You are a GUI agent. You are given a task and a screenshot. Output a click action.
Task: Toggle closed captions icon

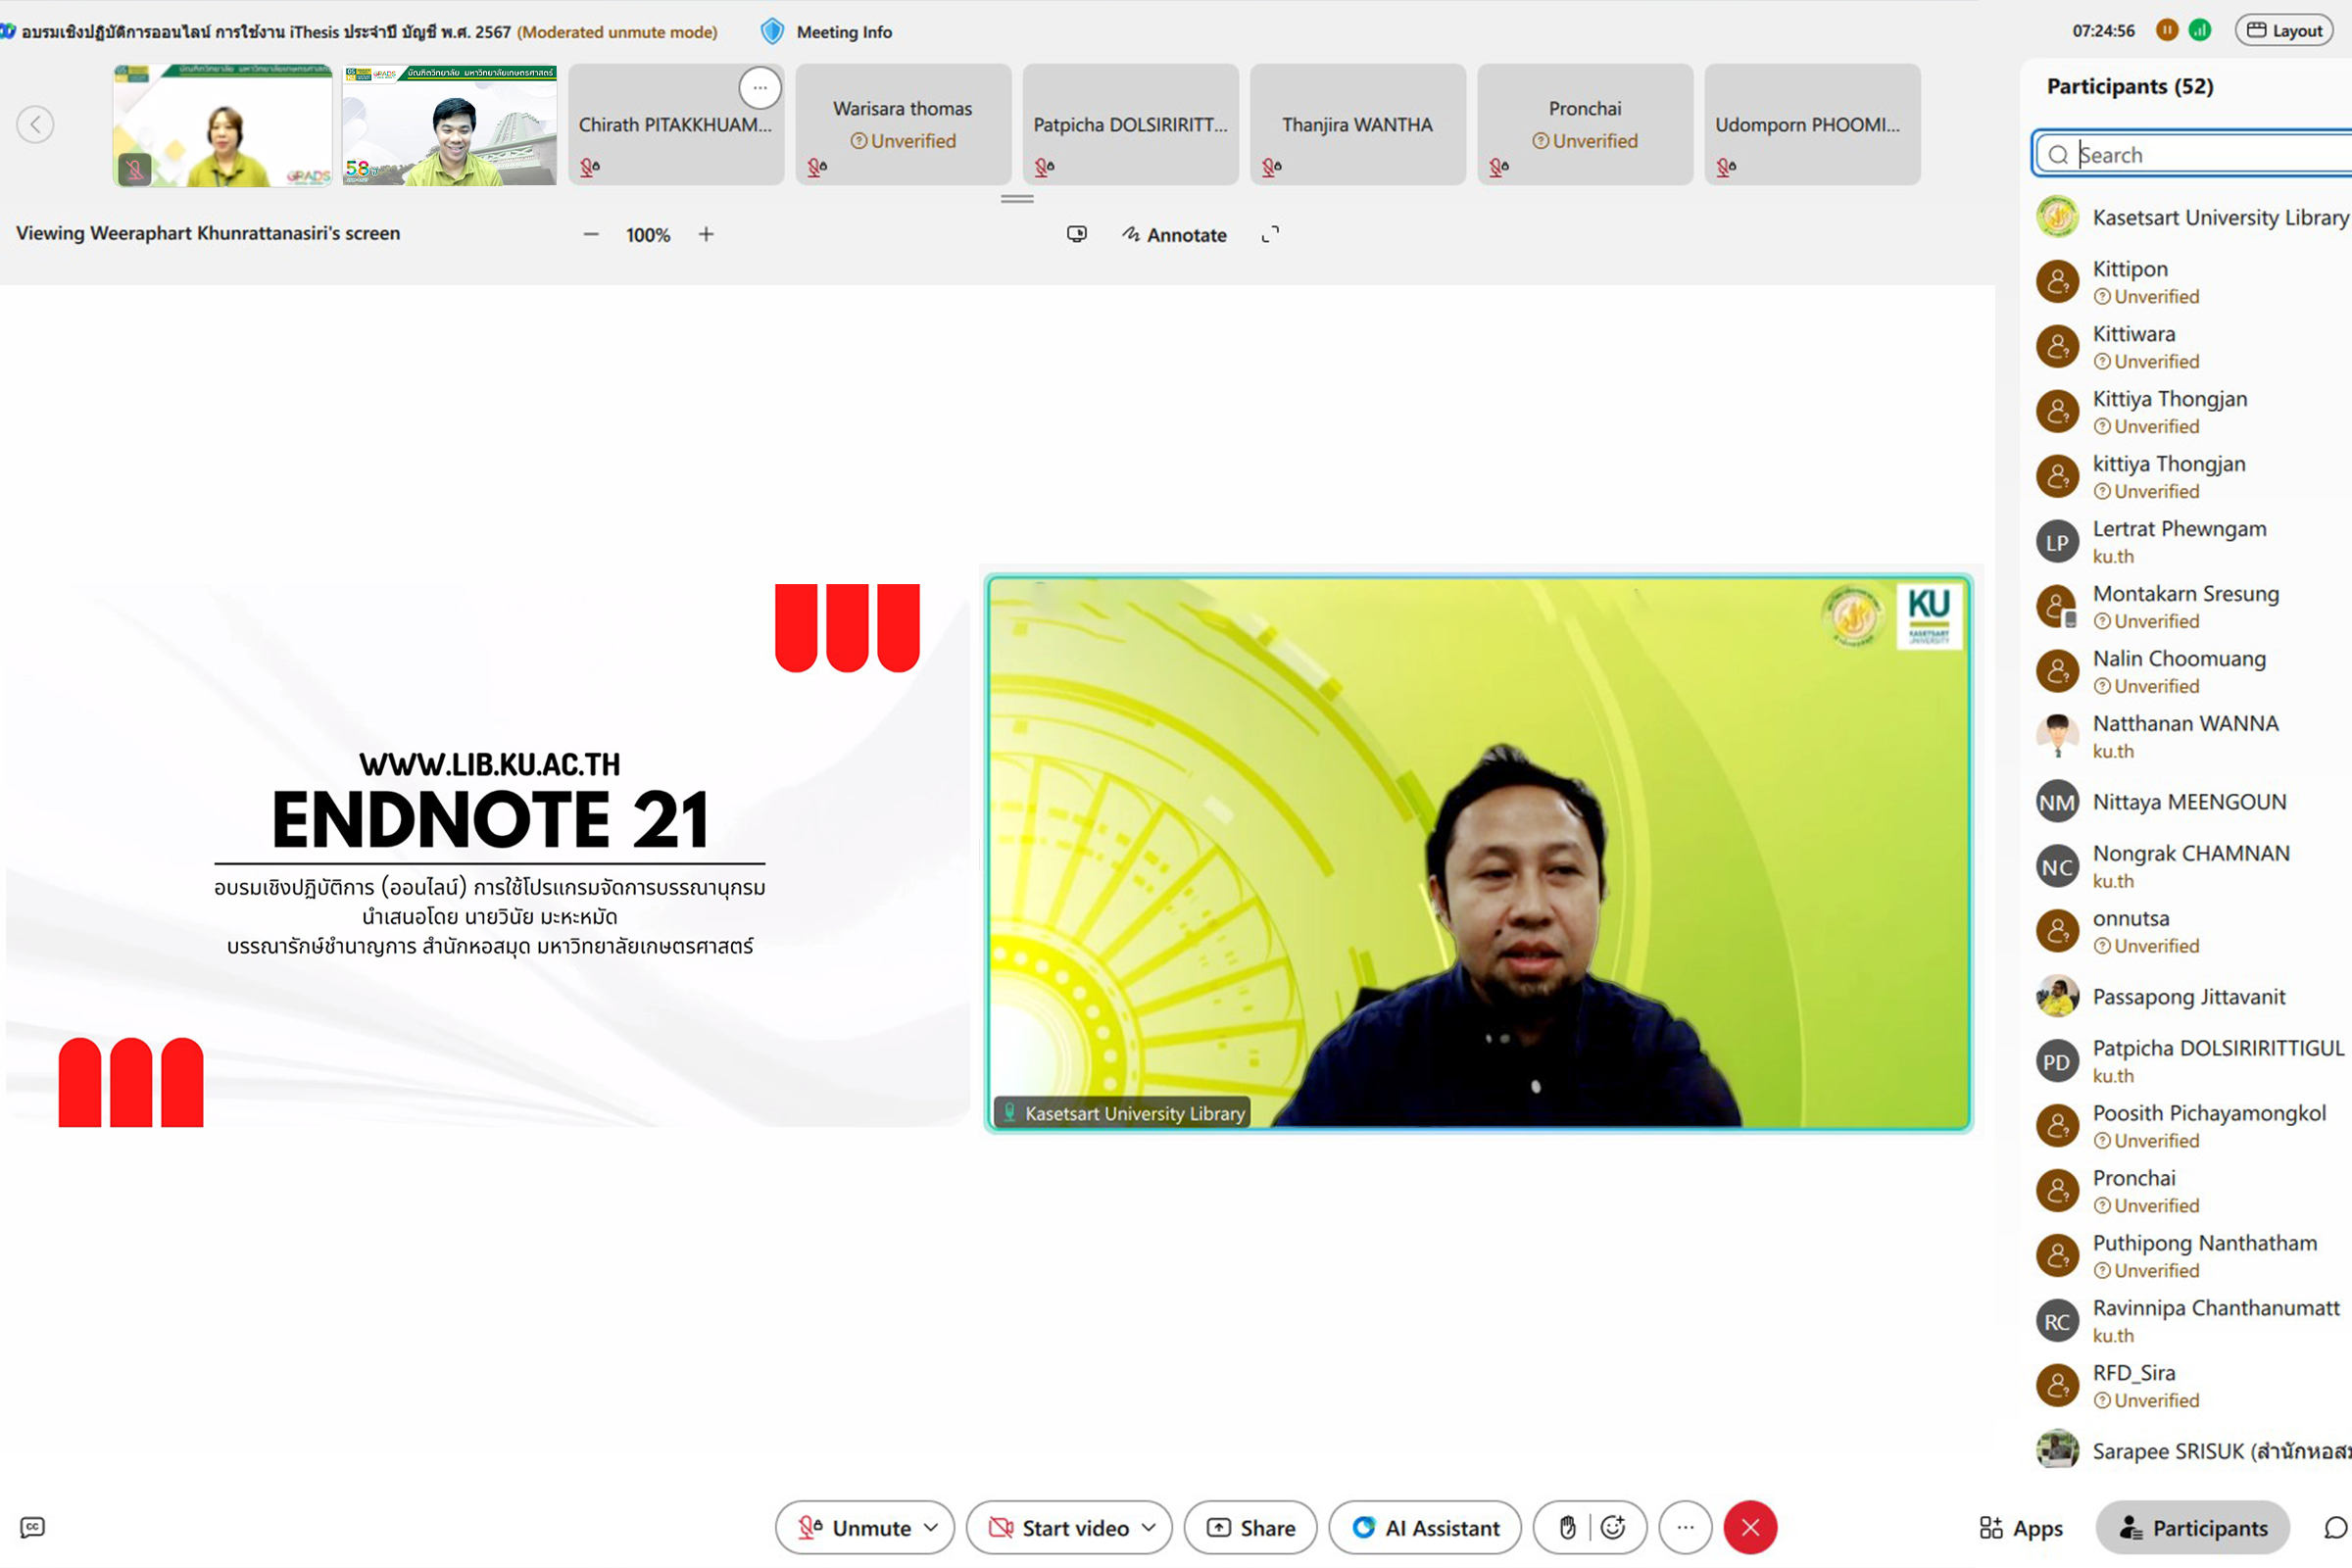[x=33, y=1527]
